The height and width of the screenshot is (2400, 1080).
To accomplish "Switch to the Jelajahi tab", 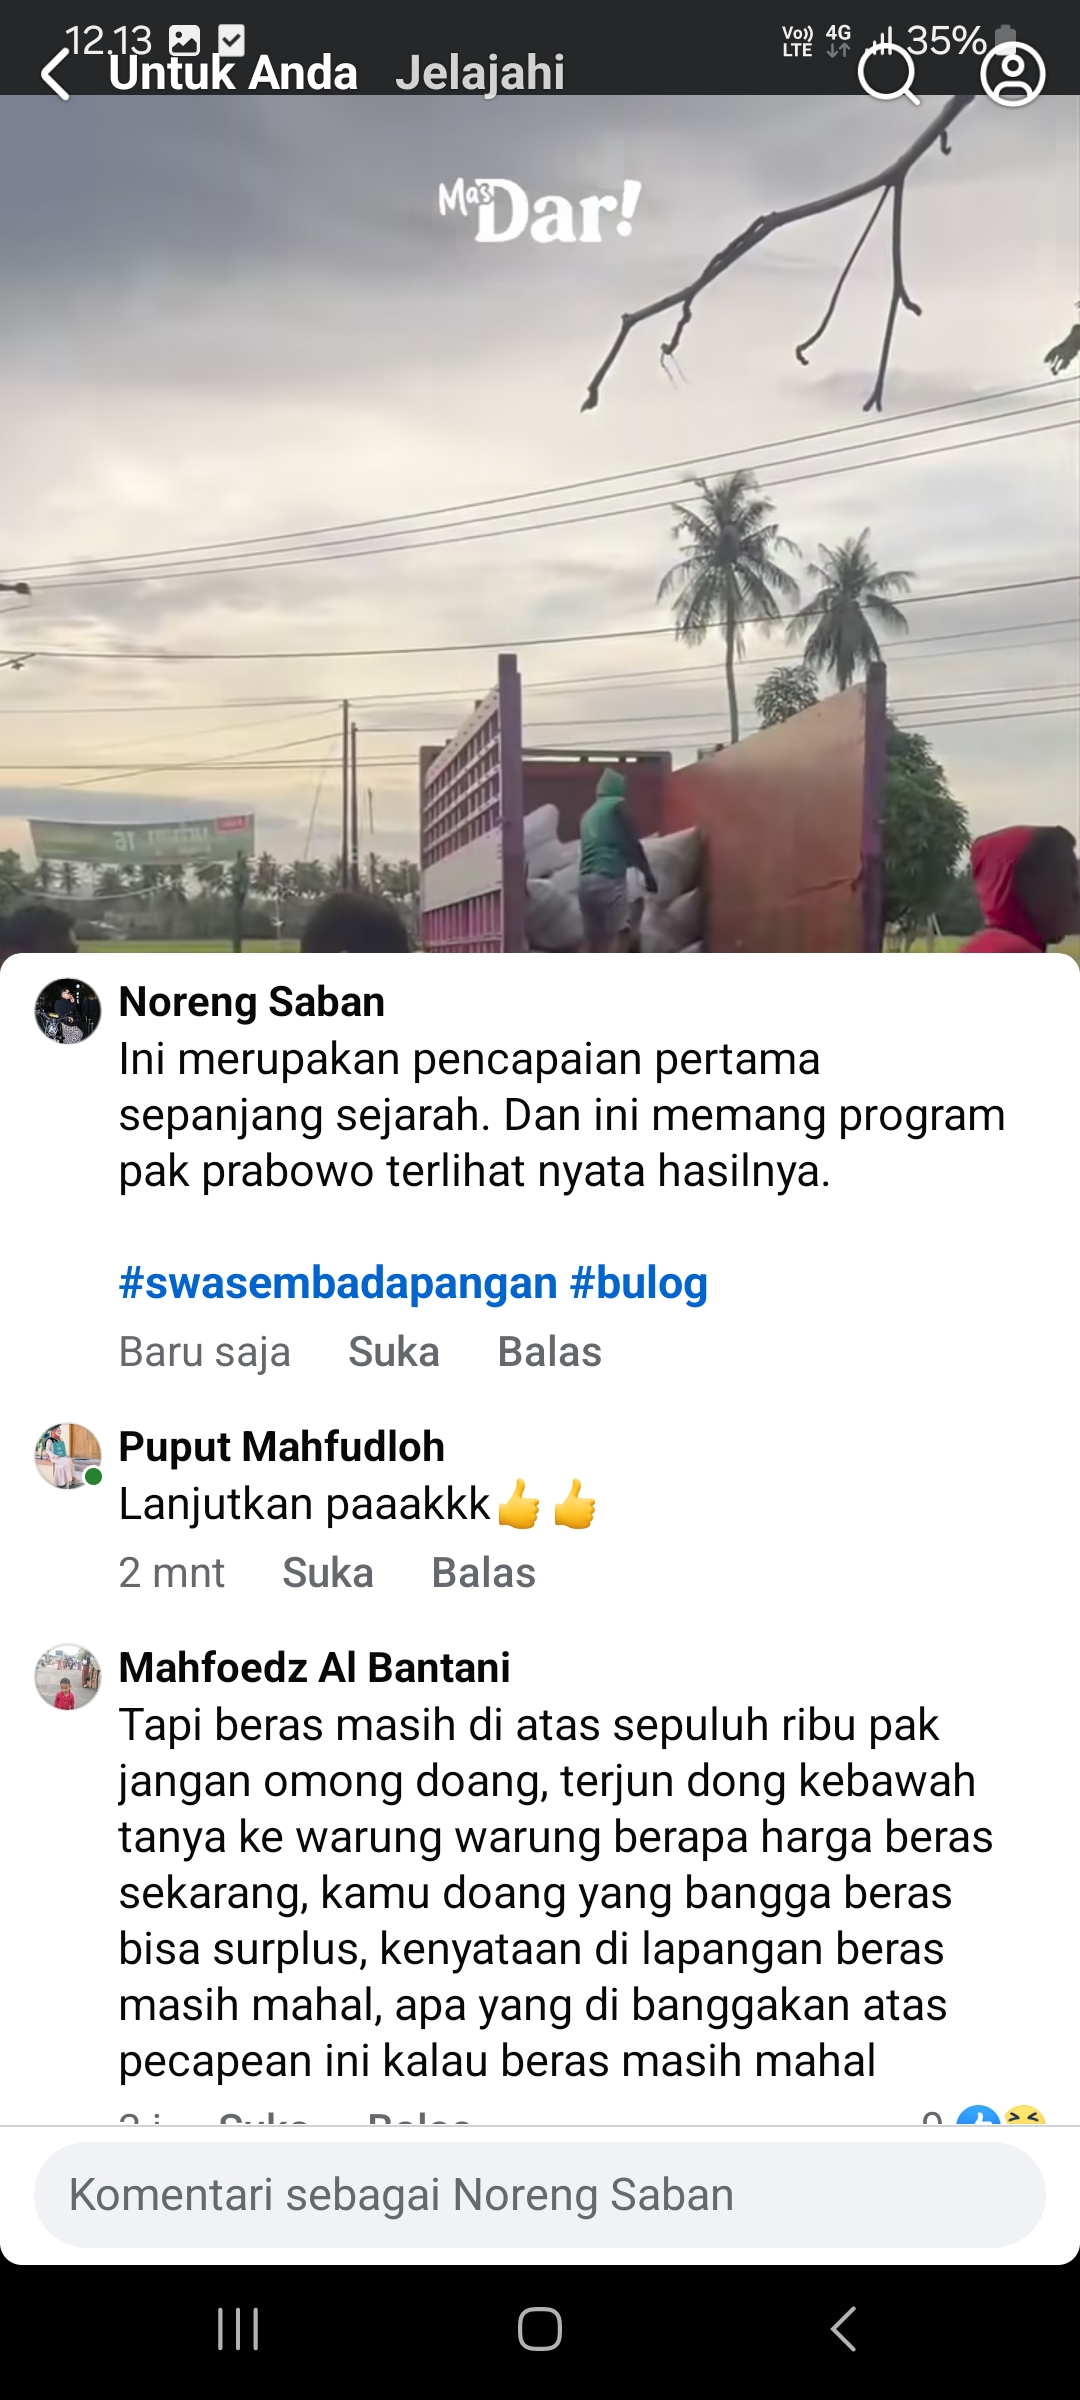I will pos(480,73).
